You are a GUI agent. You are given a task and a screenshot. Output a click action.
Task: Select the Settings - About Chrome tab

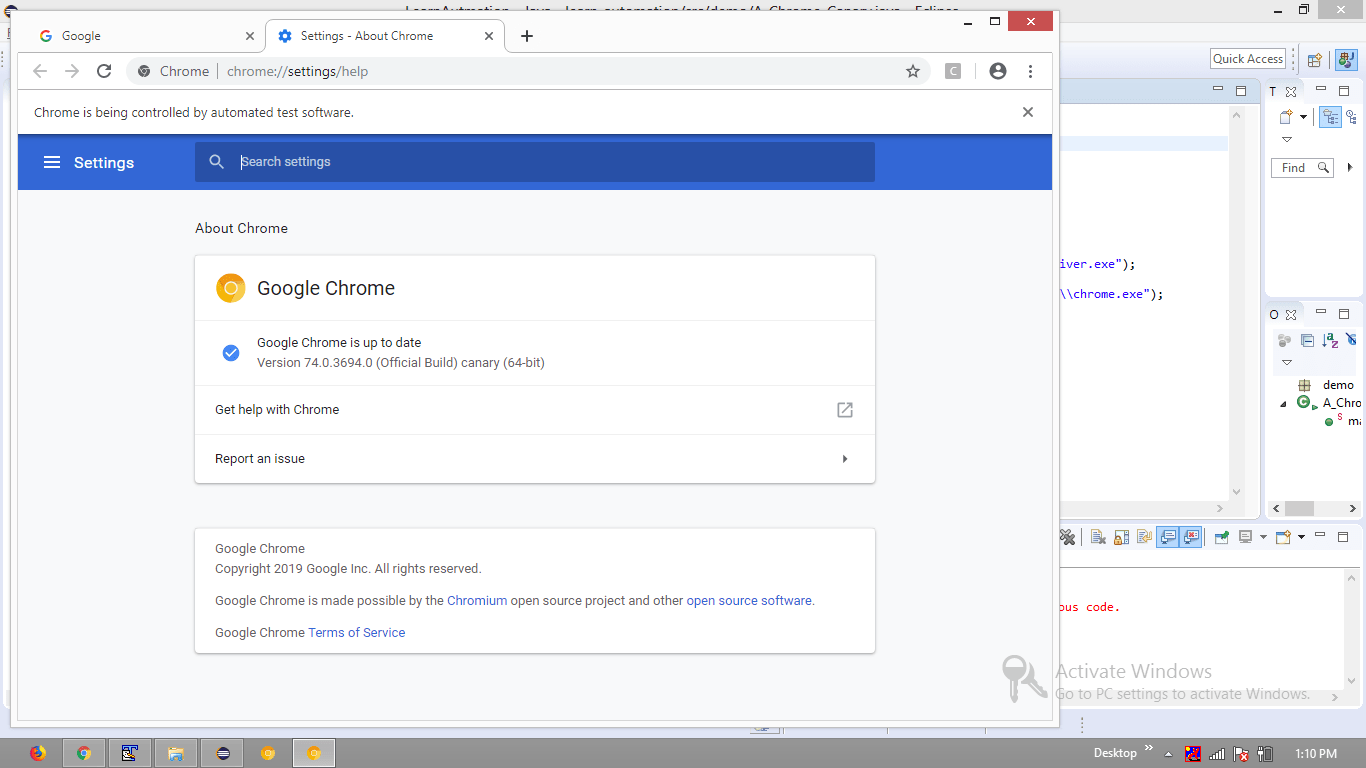coord(385,36)
